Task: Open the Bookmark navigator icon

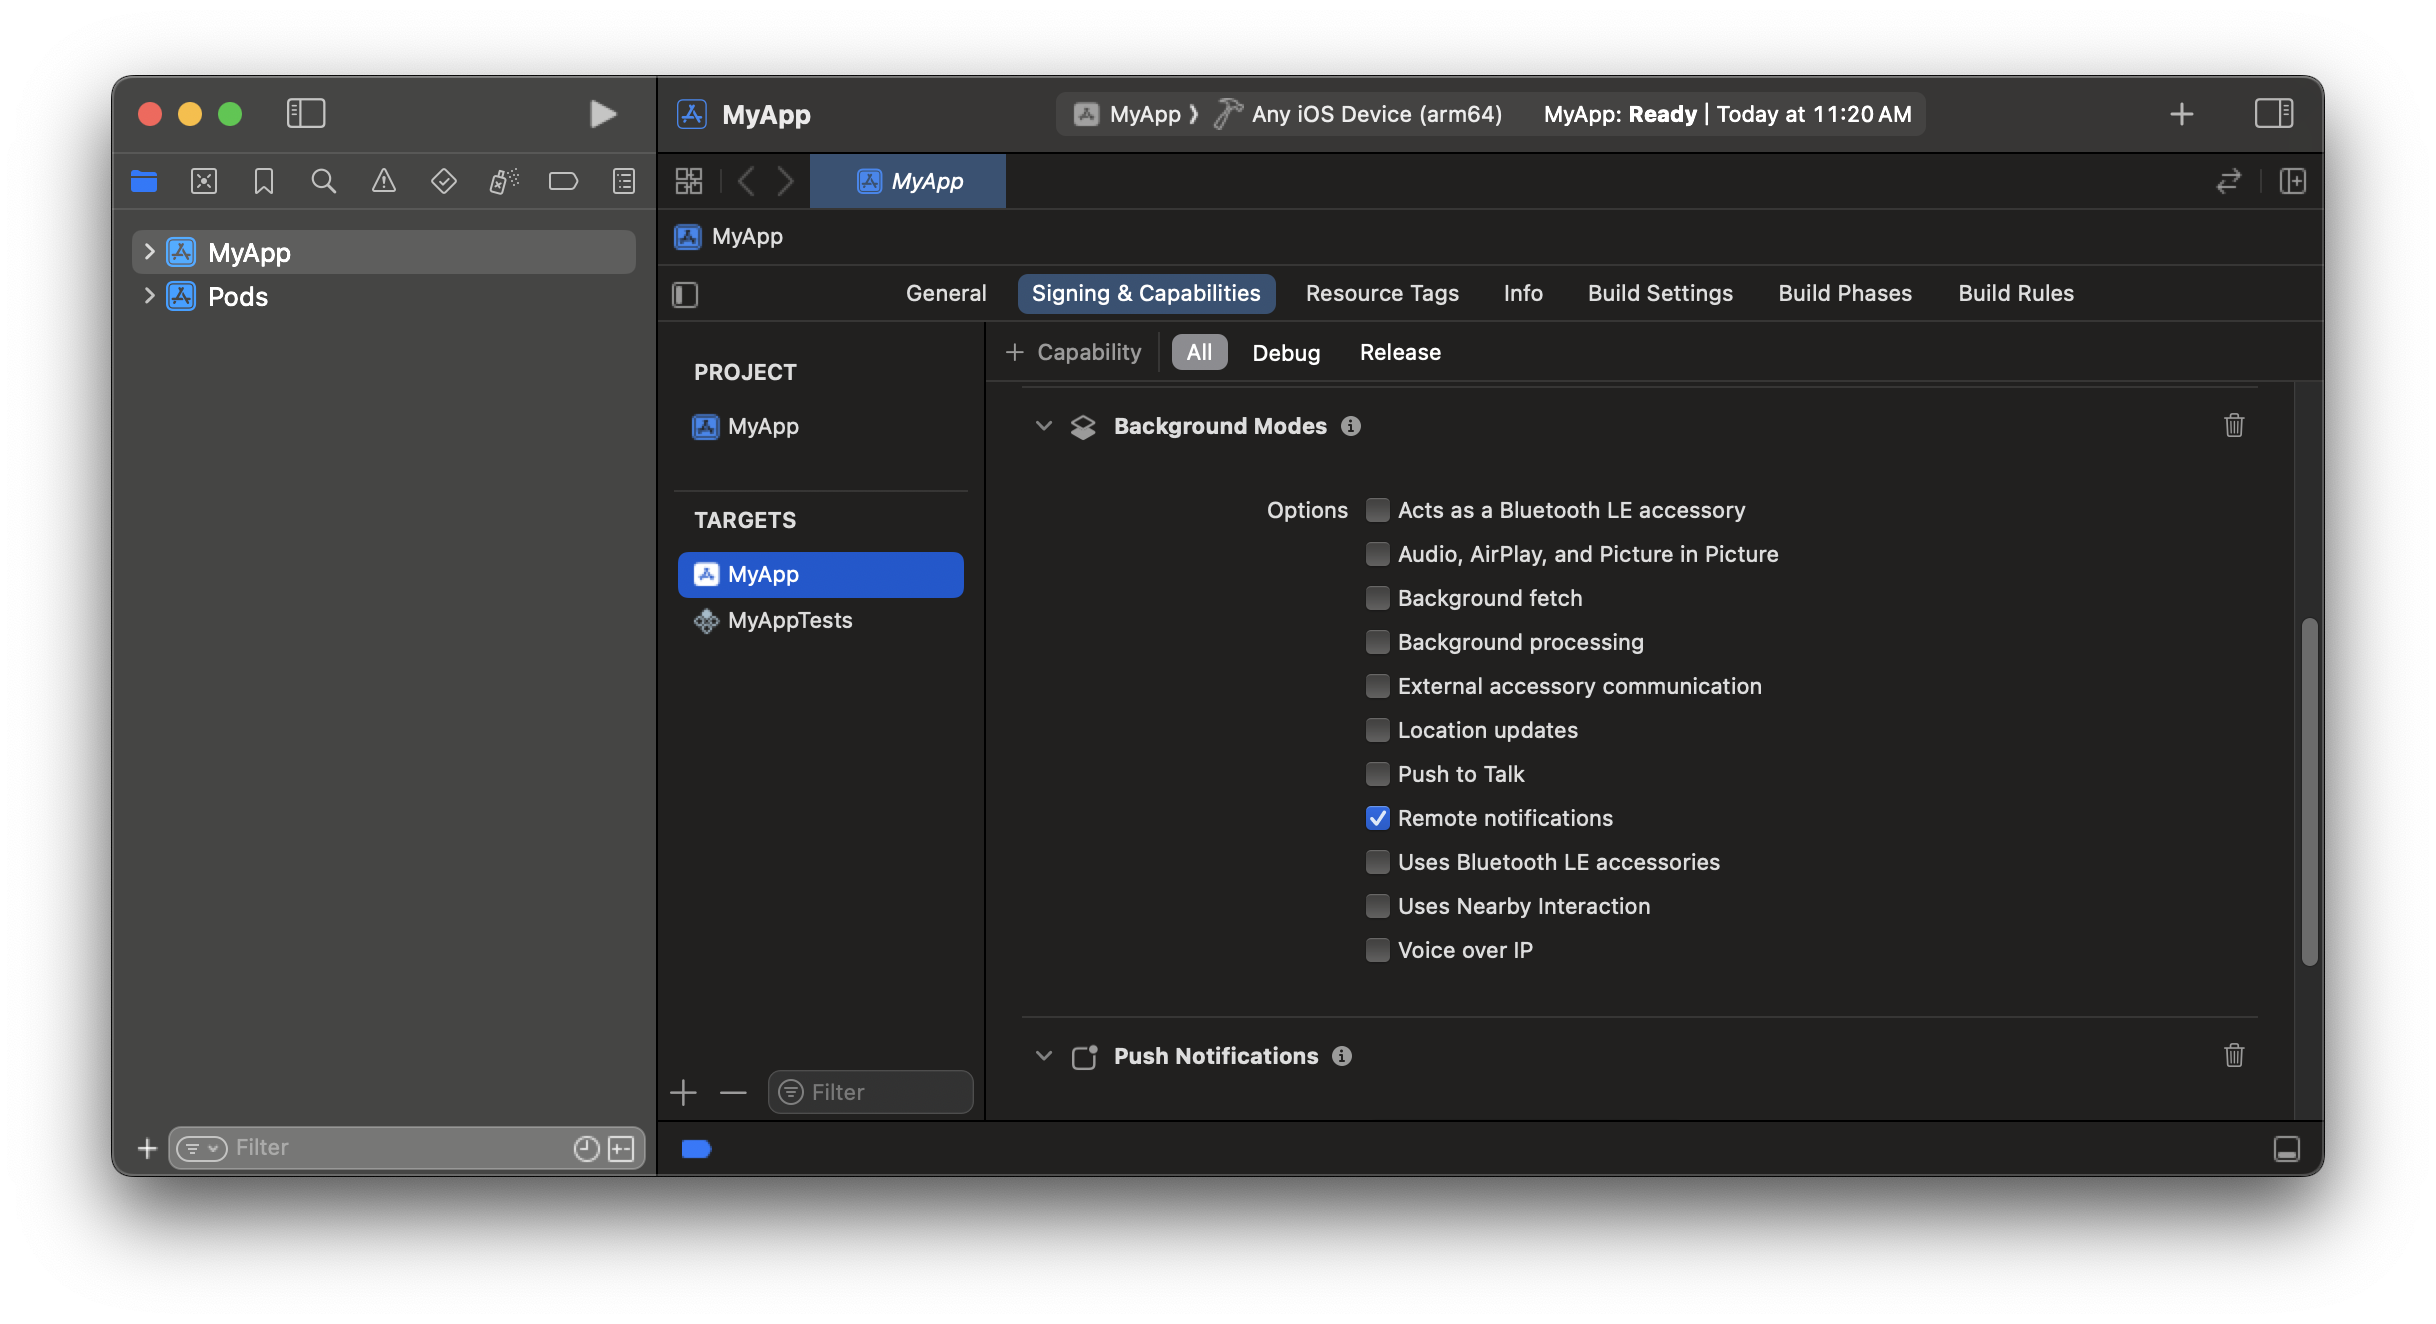Action: pyautogui.click(x=264, y=181)
